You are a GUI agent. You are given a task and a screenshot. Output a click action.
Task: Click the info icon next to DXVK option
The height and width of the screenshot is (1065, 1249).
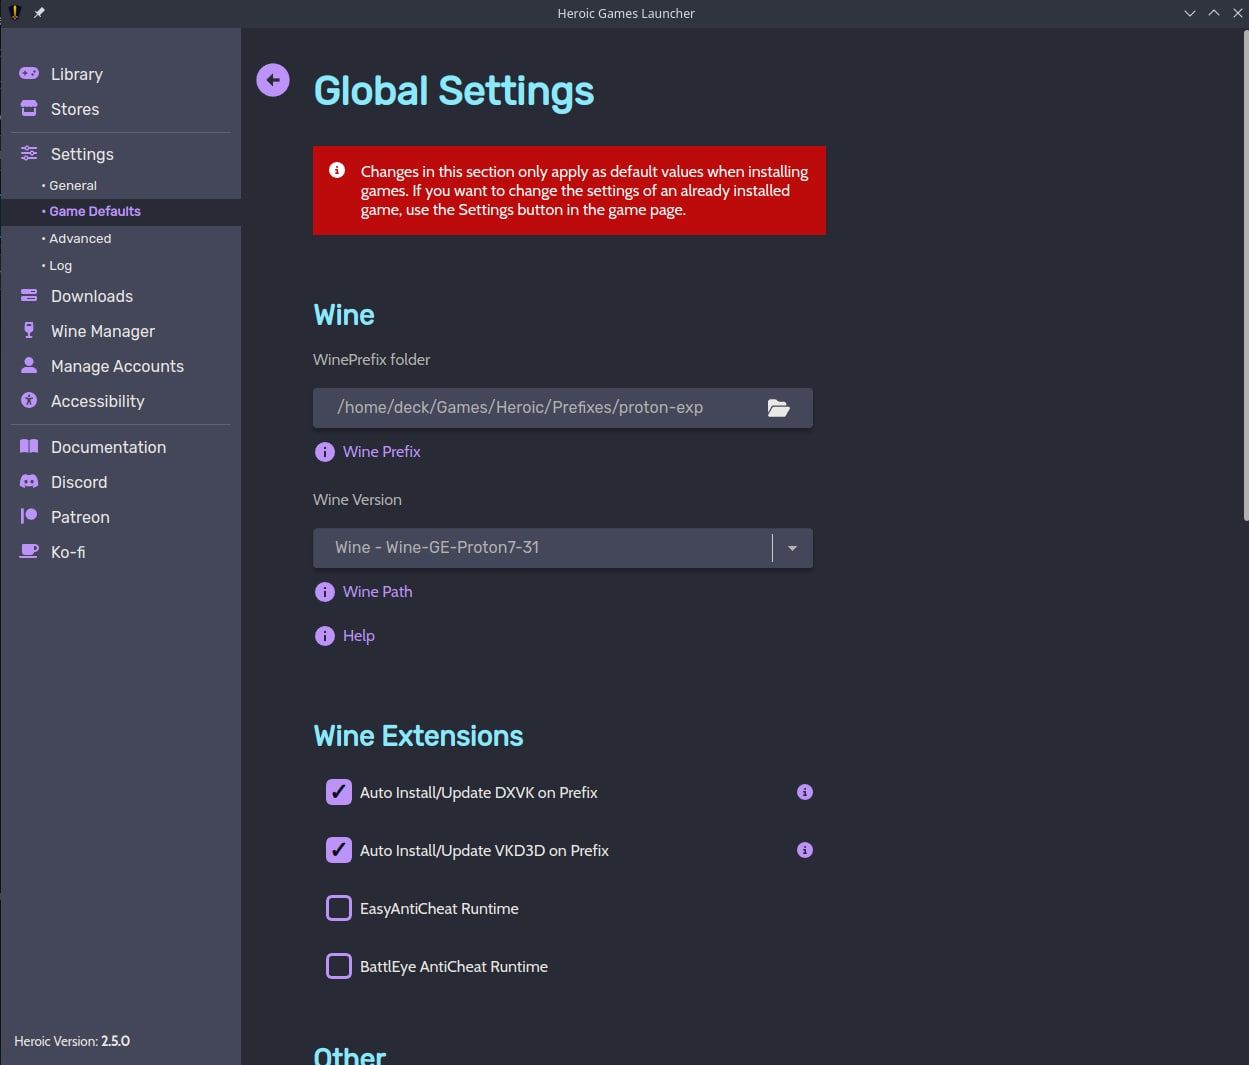[804, 791]
